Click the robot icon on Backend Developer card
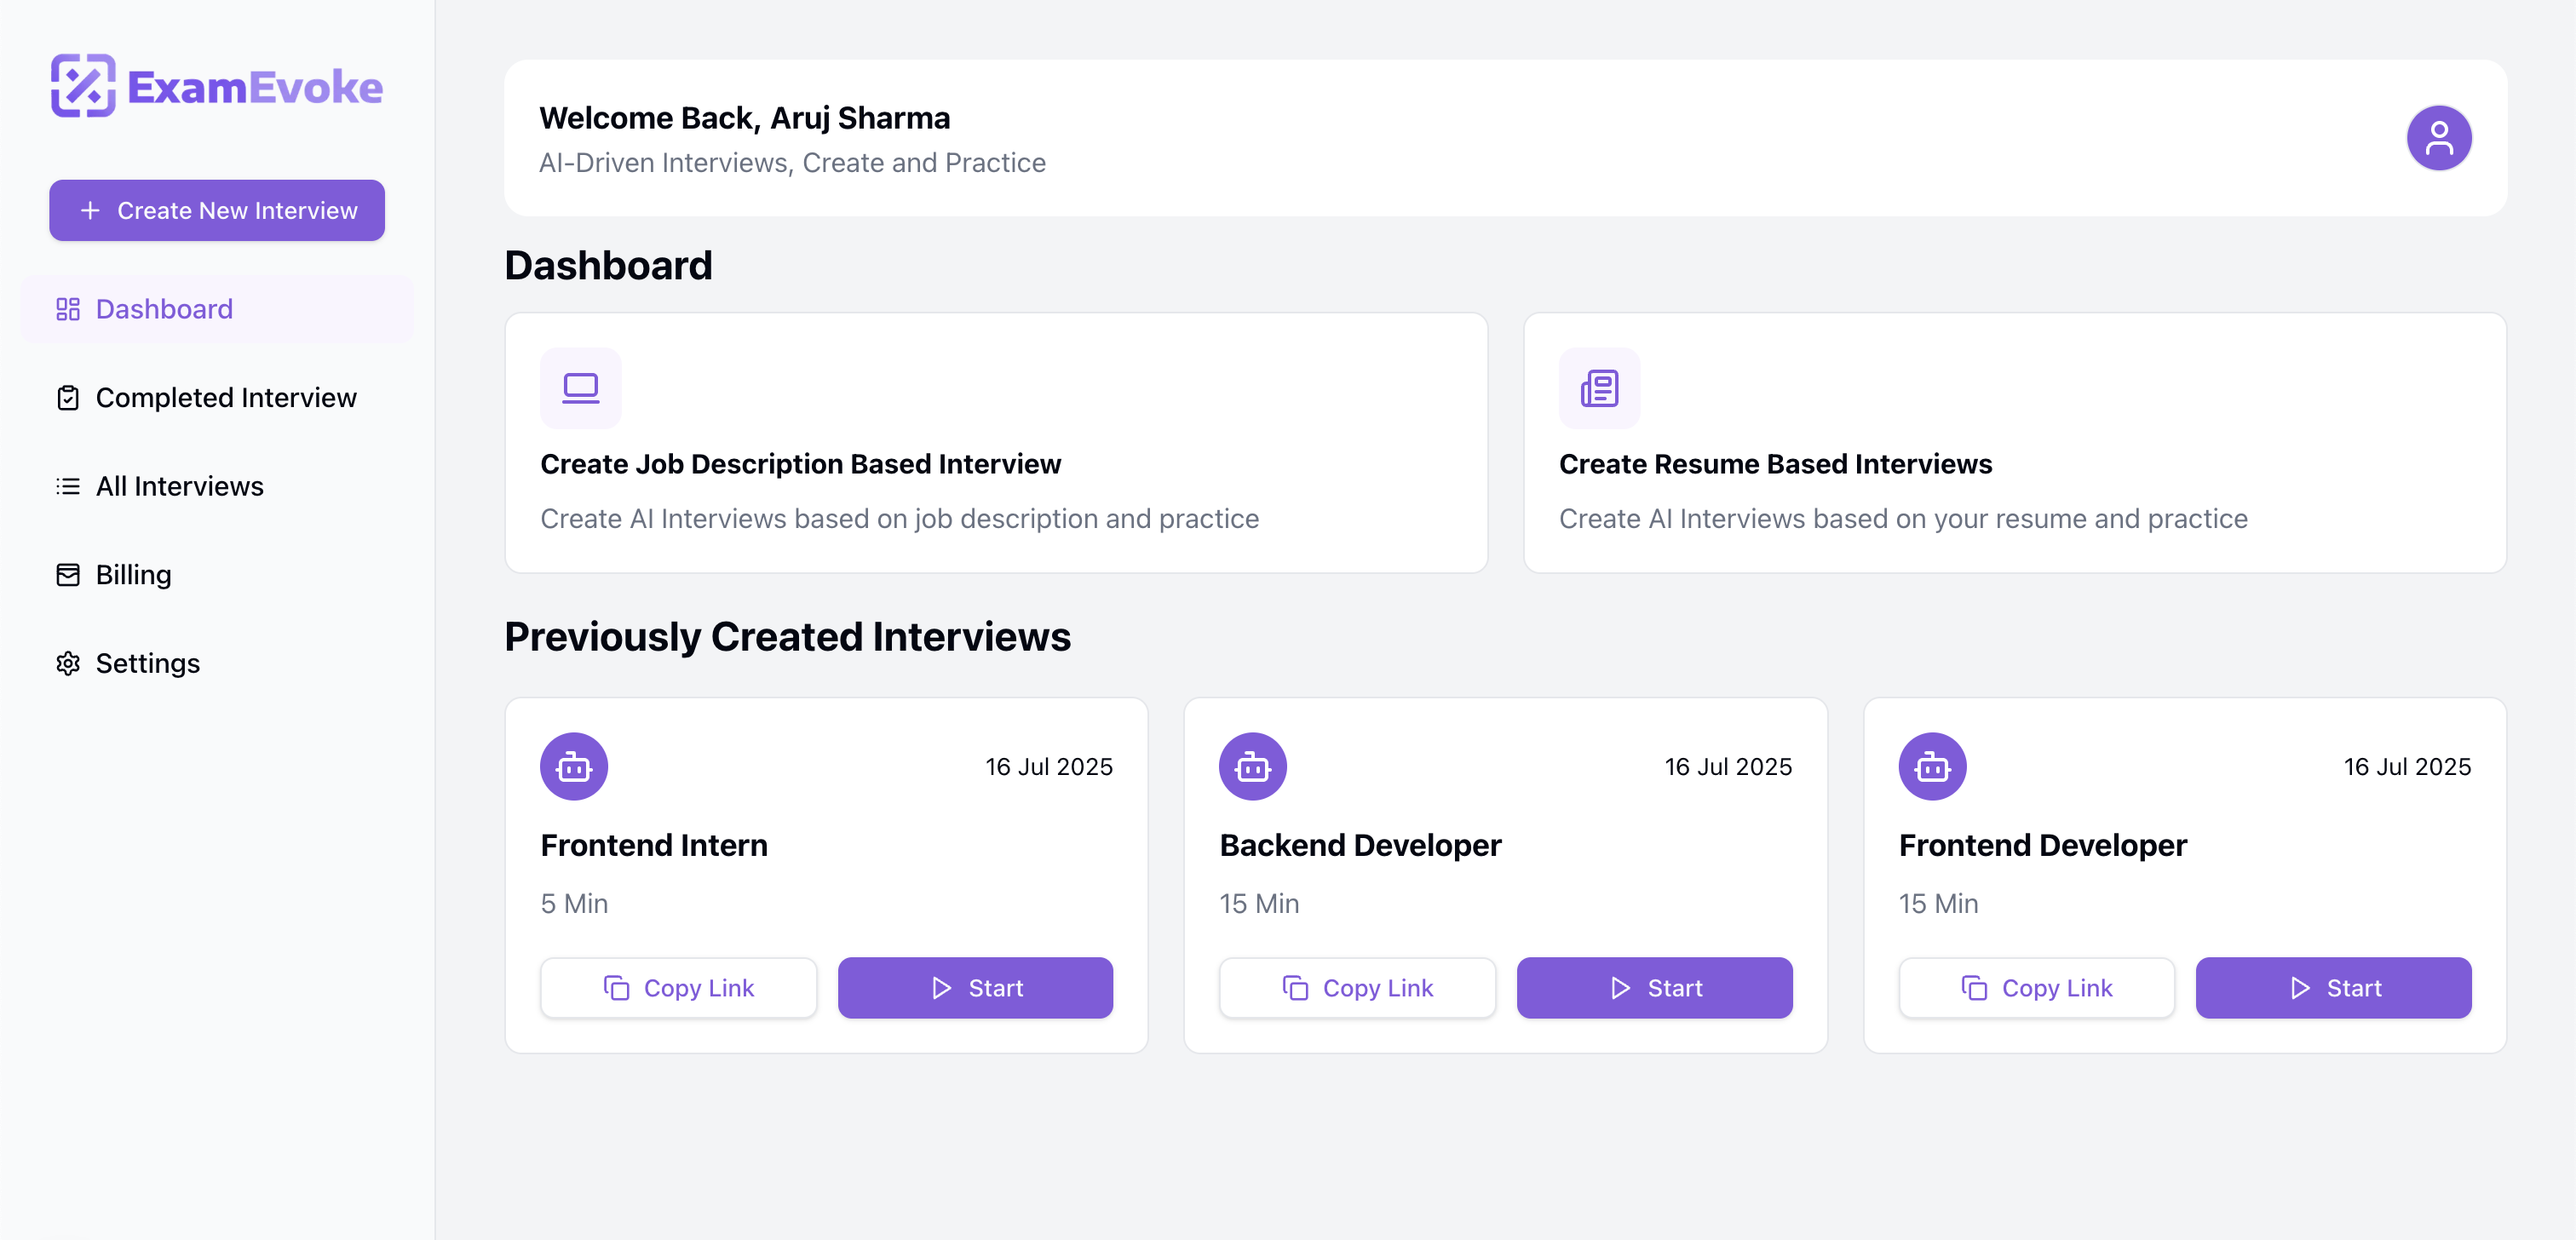The width and height of the screenshot is (2576, 1240). pyautogui.click(x=1252, y=767)
